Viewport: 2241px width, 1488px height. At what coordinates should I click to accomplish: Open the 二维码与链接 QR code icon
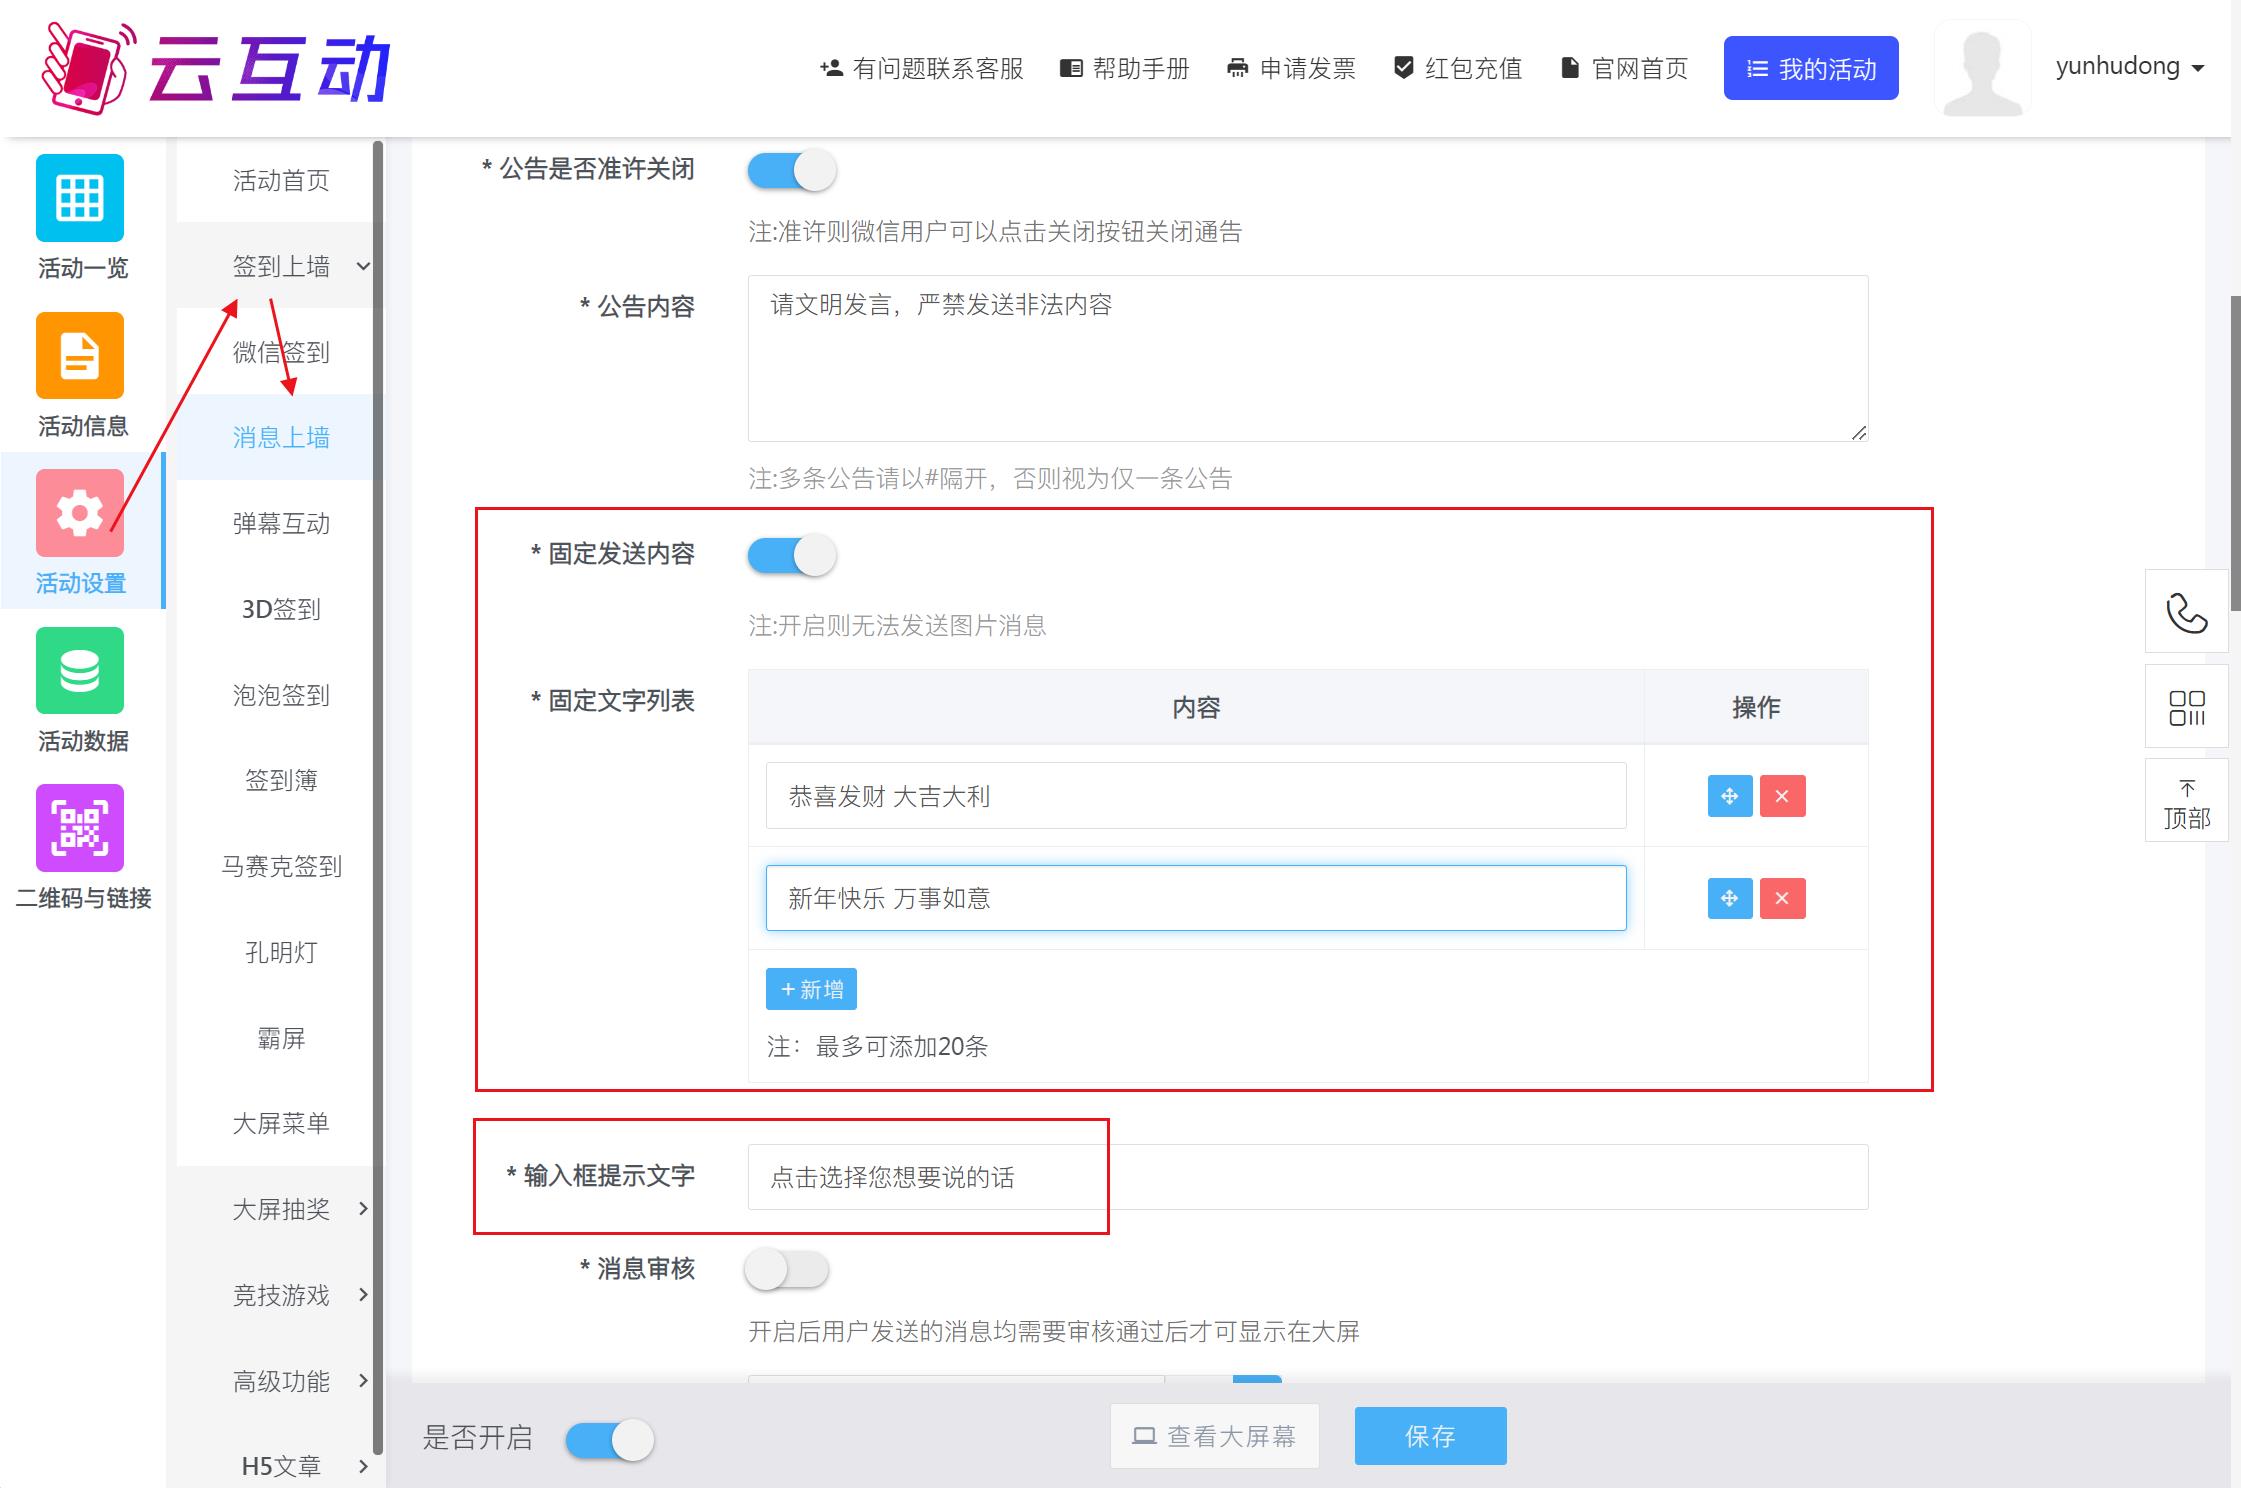(80, 828)
